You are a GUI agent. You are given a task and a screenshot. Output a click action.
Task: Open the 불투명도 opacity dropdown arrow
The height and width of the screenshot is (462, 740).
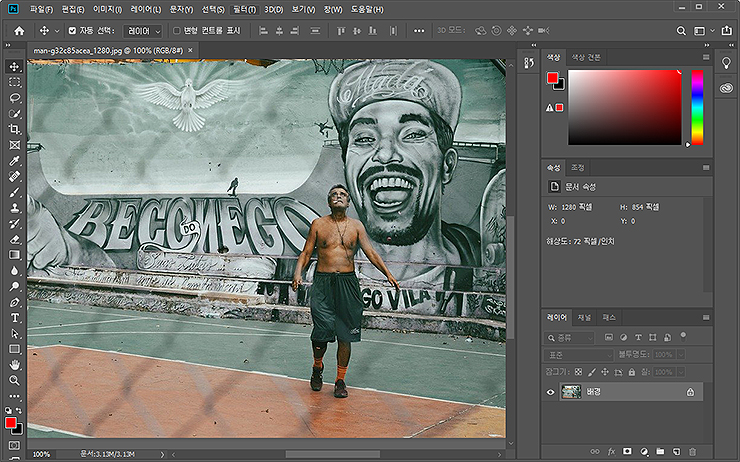[681, 354]
